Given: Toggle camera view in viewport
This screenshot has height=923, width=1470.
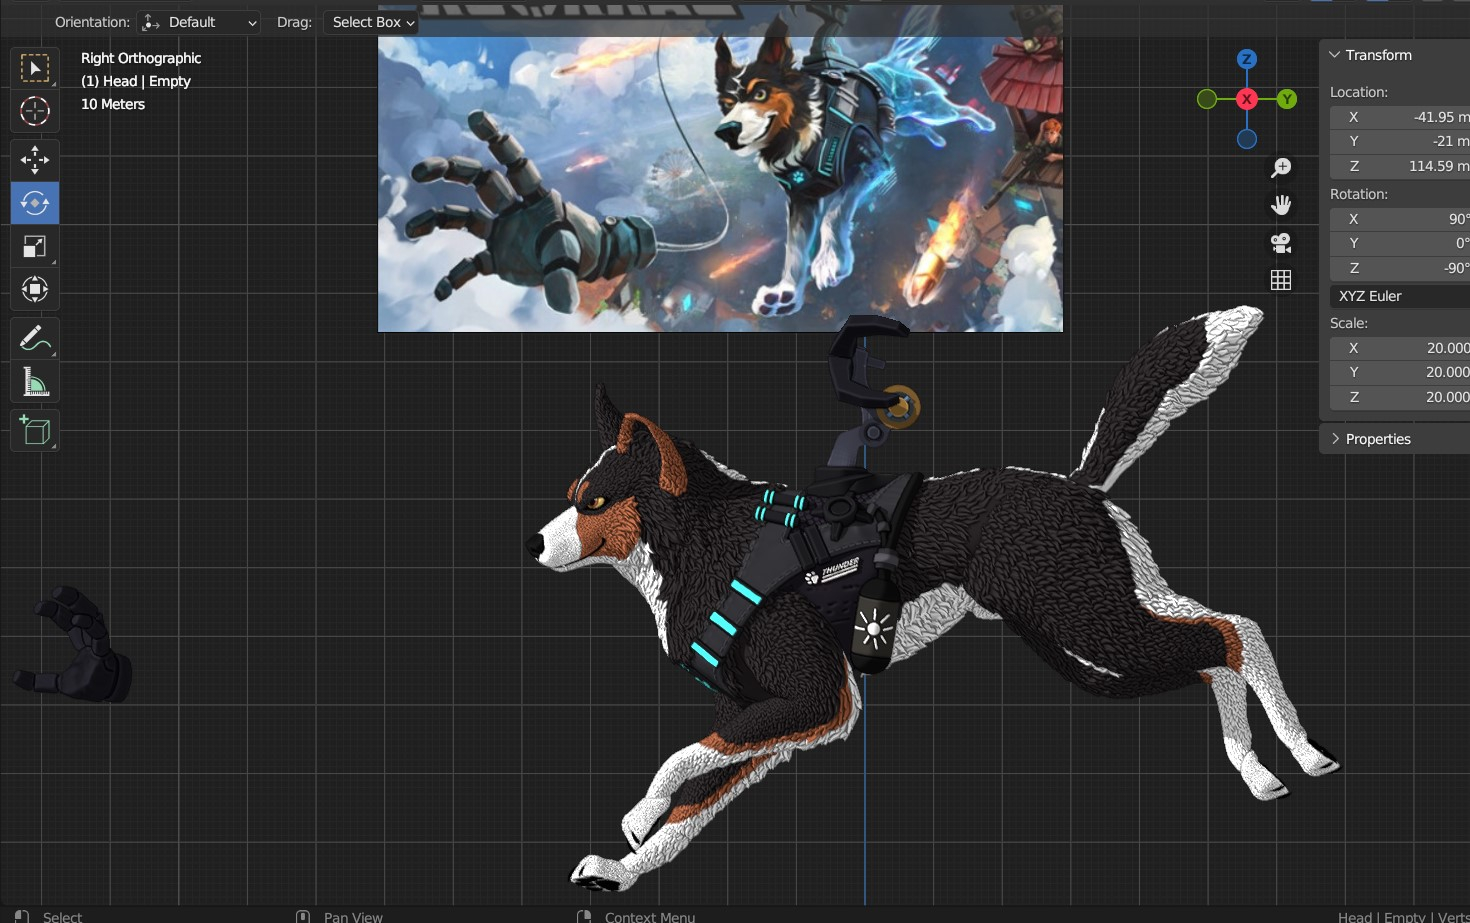Looking at the screenshot, I should (x=1281, y=243).
